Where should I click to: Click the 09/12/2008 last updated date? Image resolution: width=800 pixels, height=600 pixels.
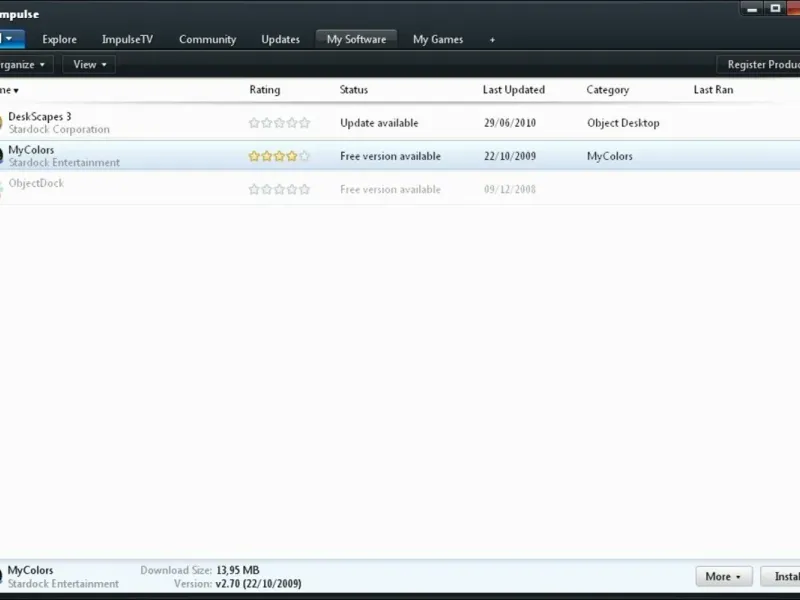(510, 189)
